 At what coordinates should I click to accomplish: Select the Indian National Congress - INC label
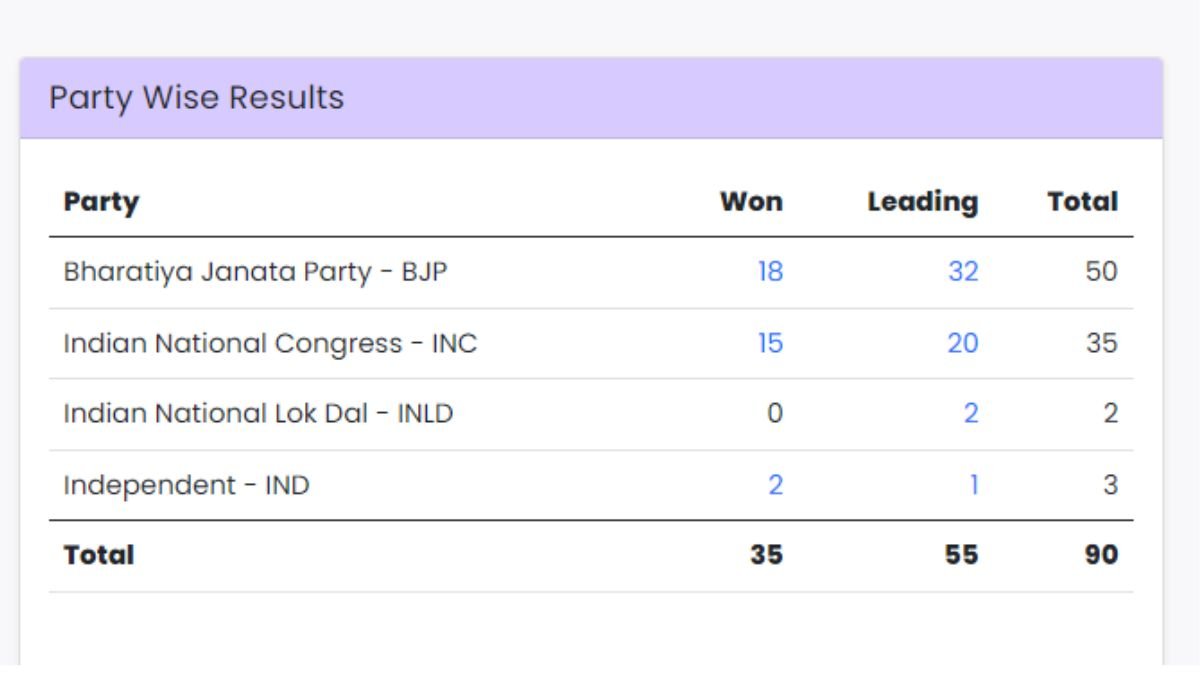coord(270,343)
